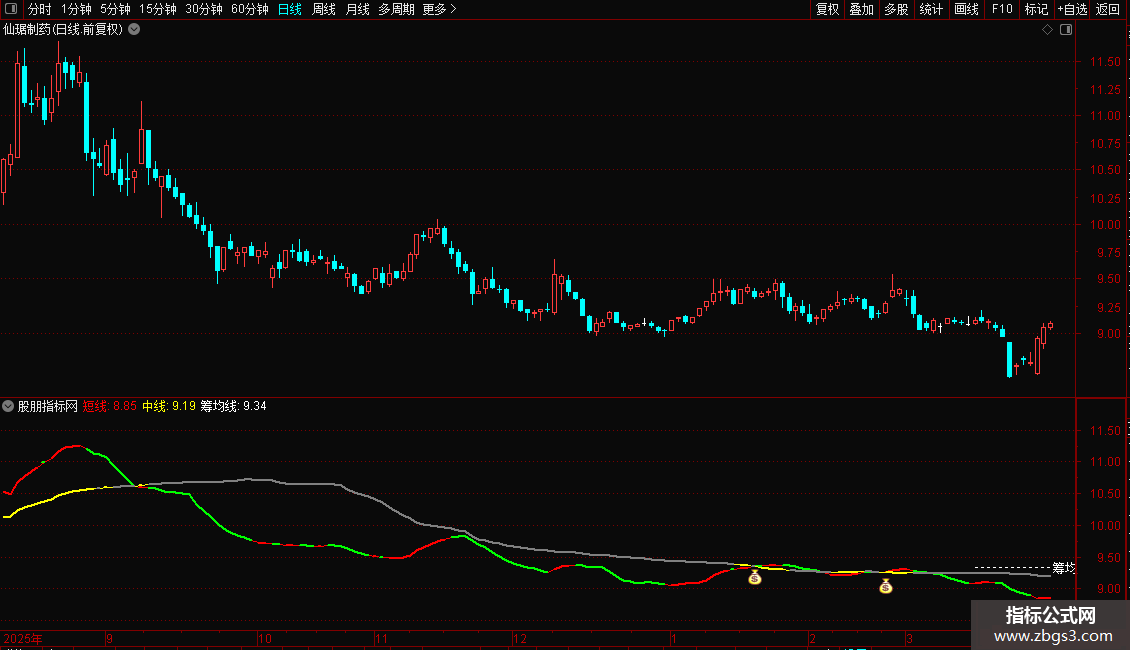Screen dimensions: 1130x650
Task: Click the month 10 axis marker
Action: pyautogui.click(x=264, y=638)
